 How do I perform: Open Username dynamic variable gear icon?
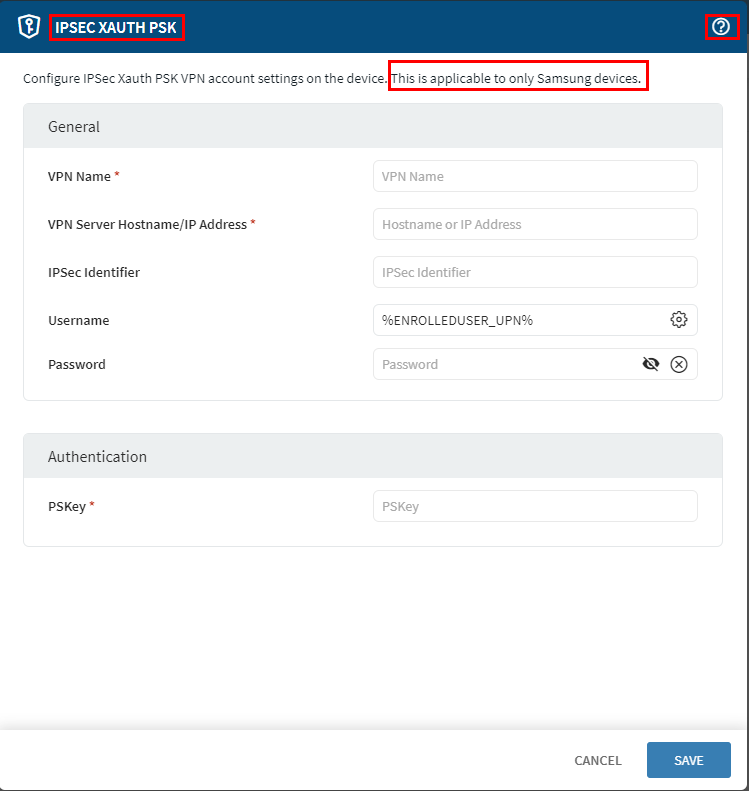[679, 320]
